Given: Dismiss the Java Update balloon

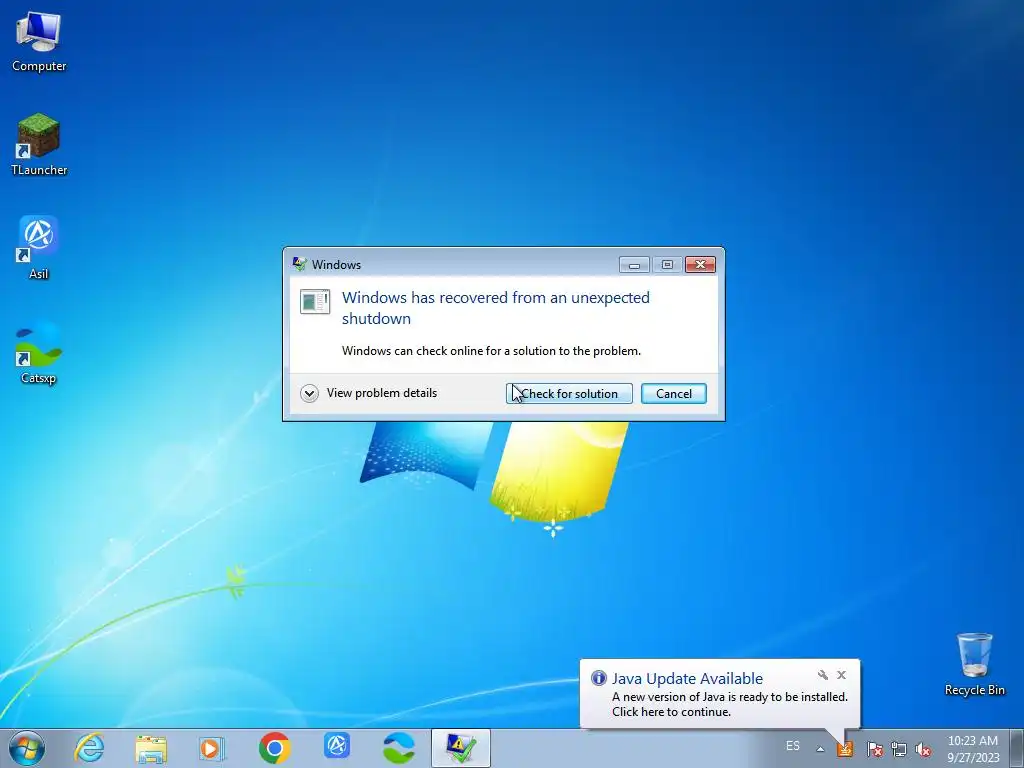Looking at the screenshot, I should point(841,675).
